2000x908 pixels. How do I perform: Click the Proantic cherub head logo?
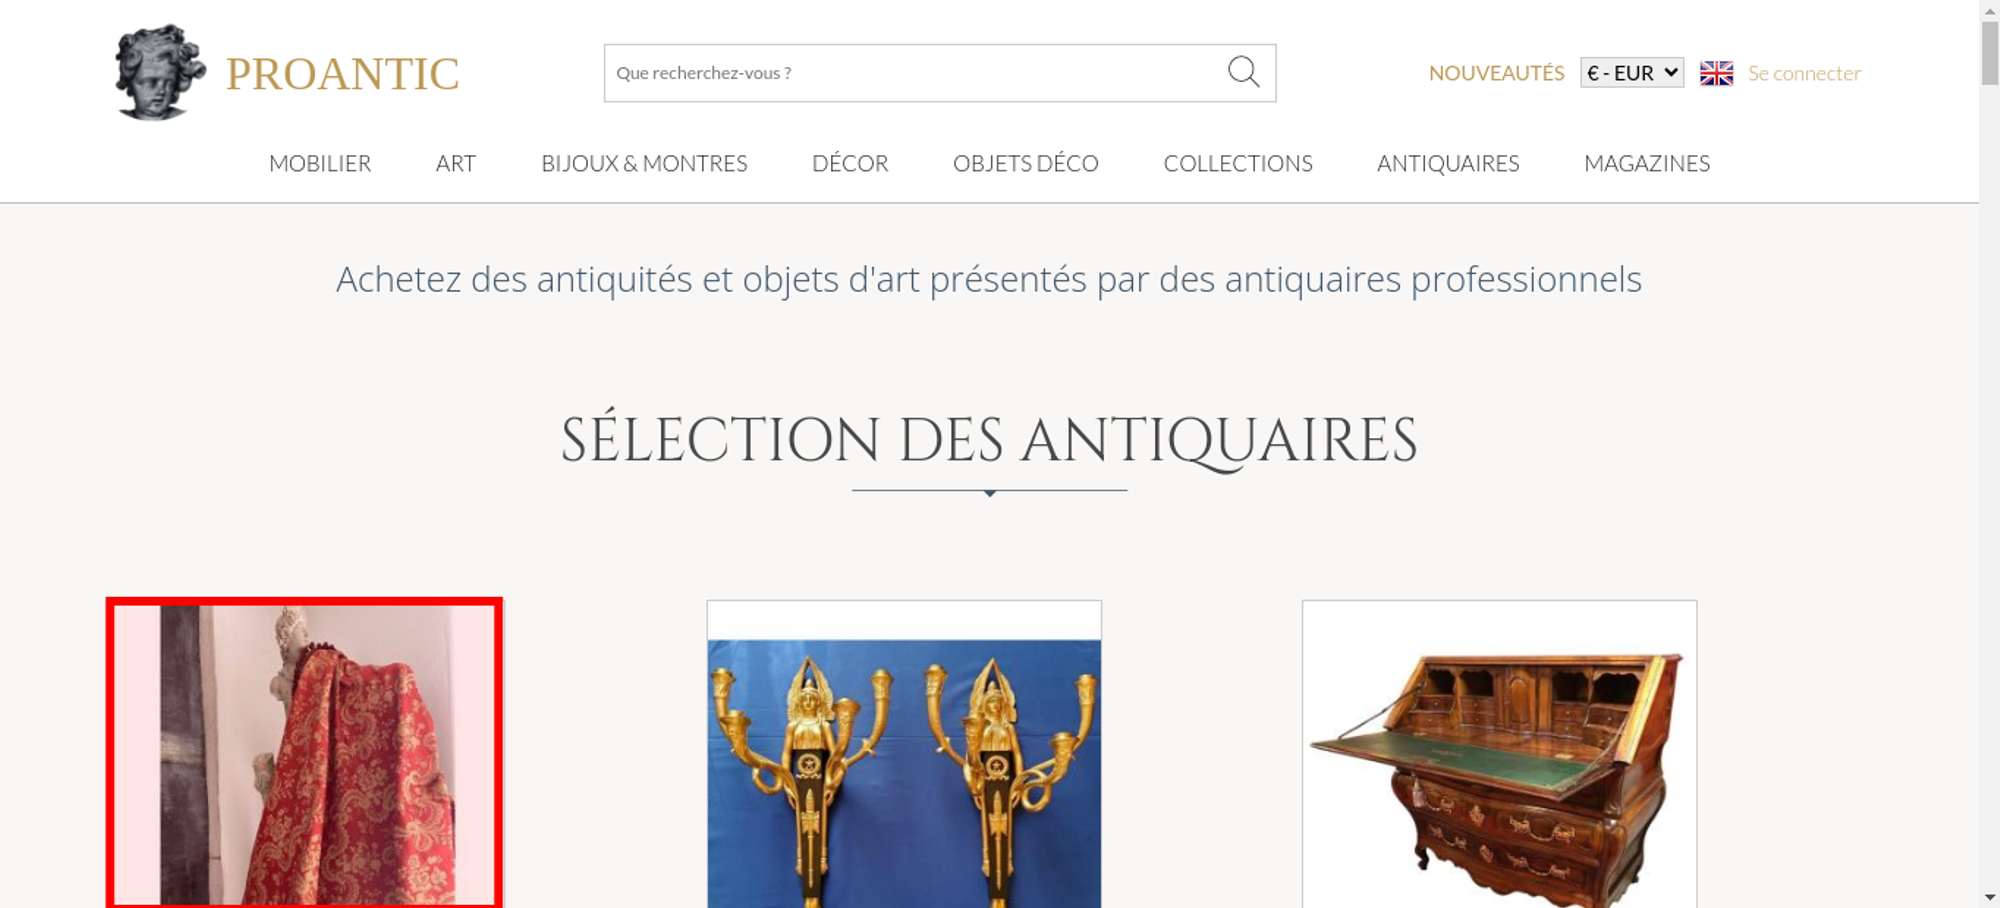(x=159, y=72)
